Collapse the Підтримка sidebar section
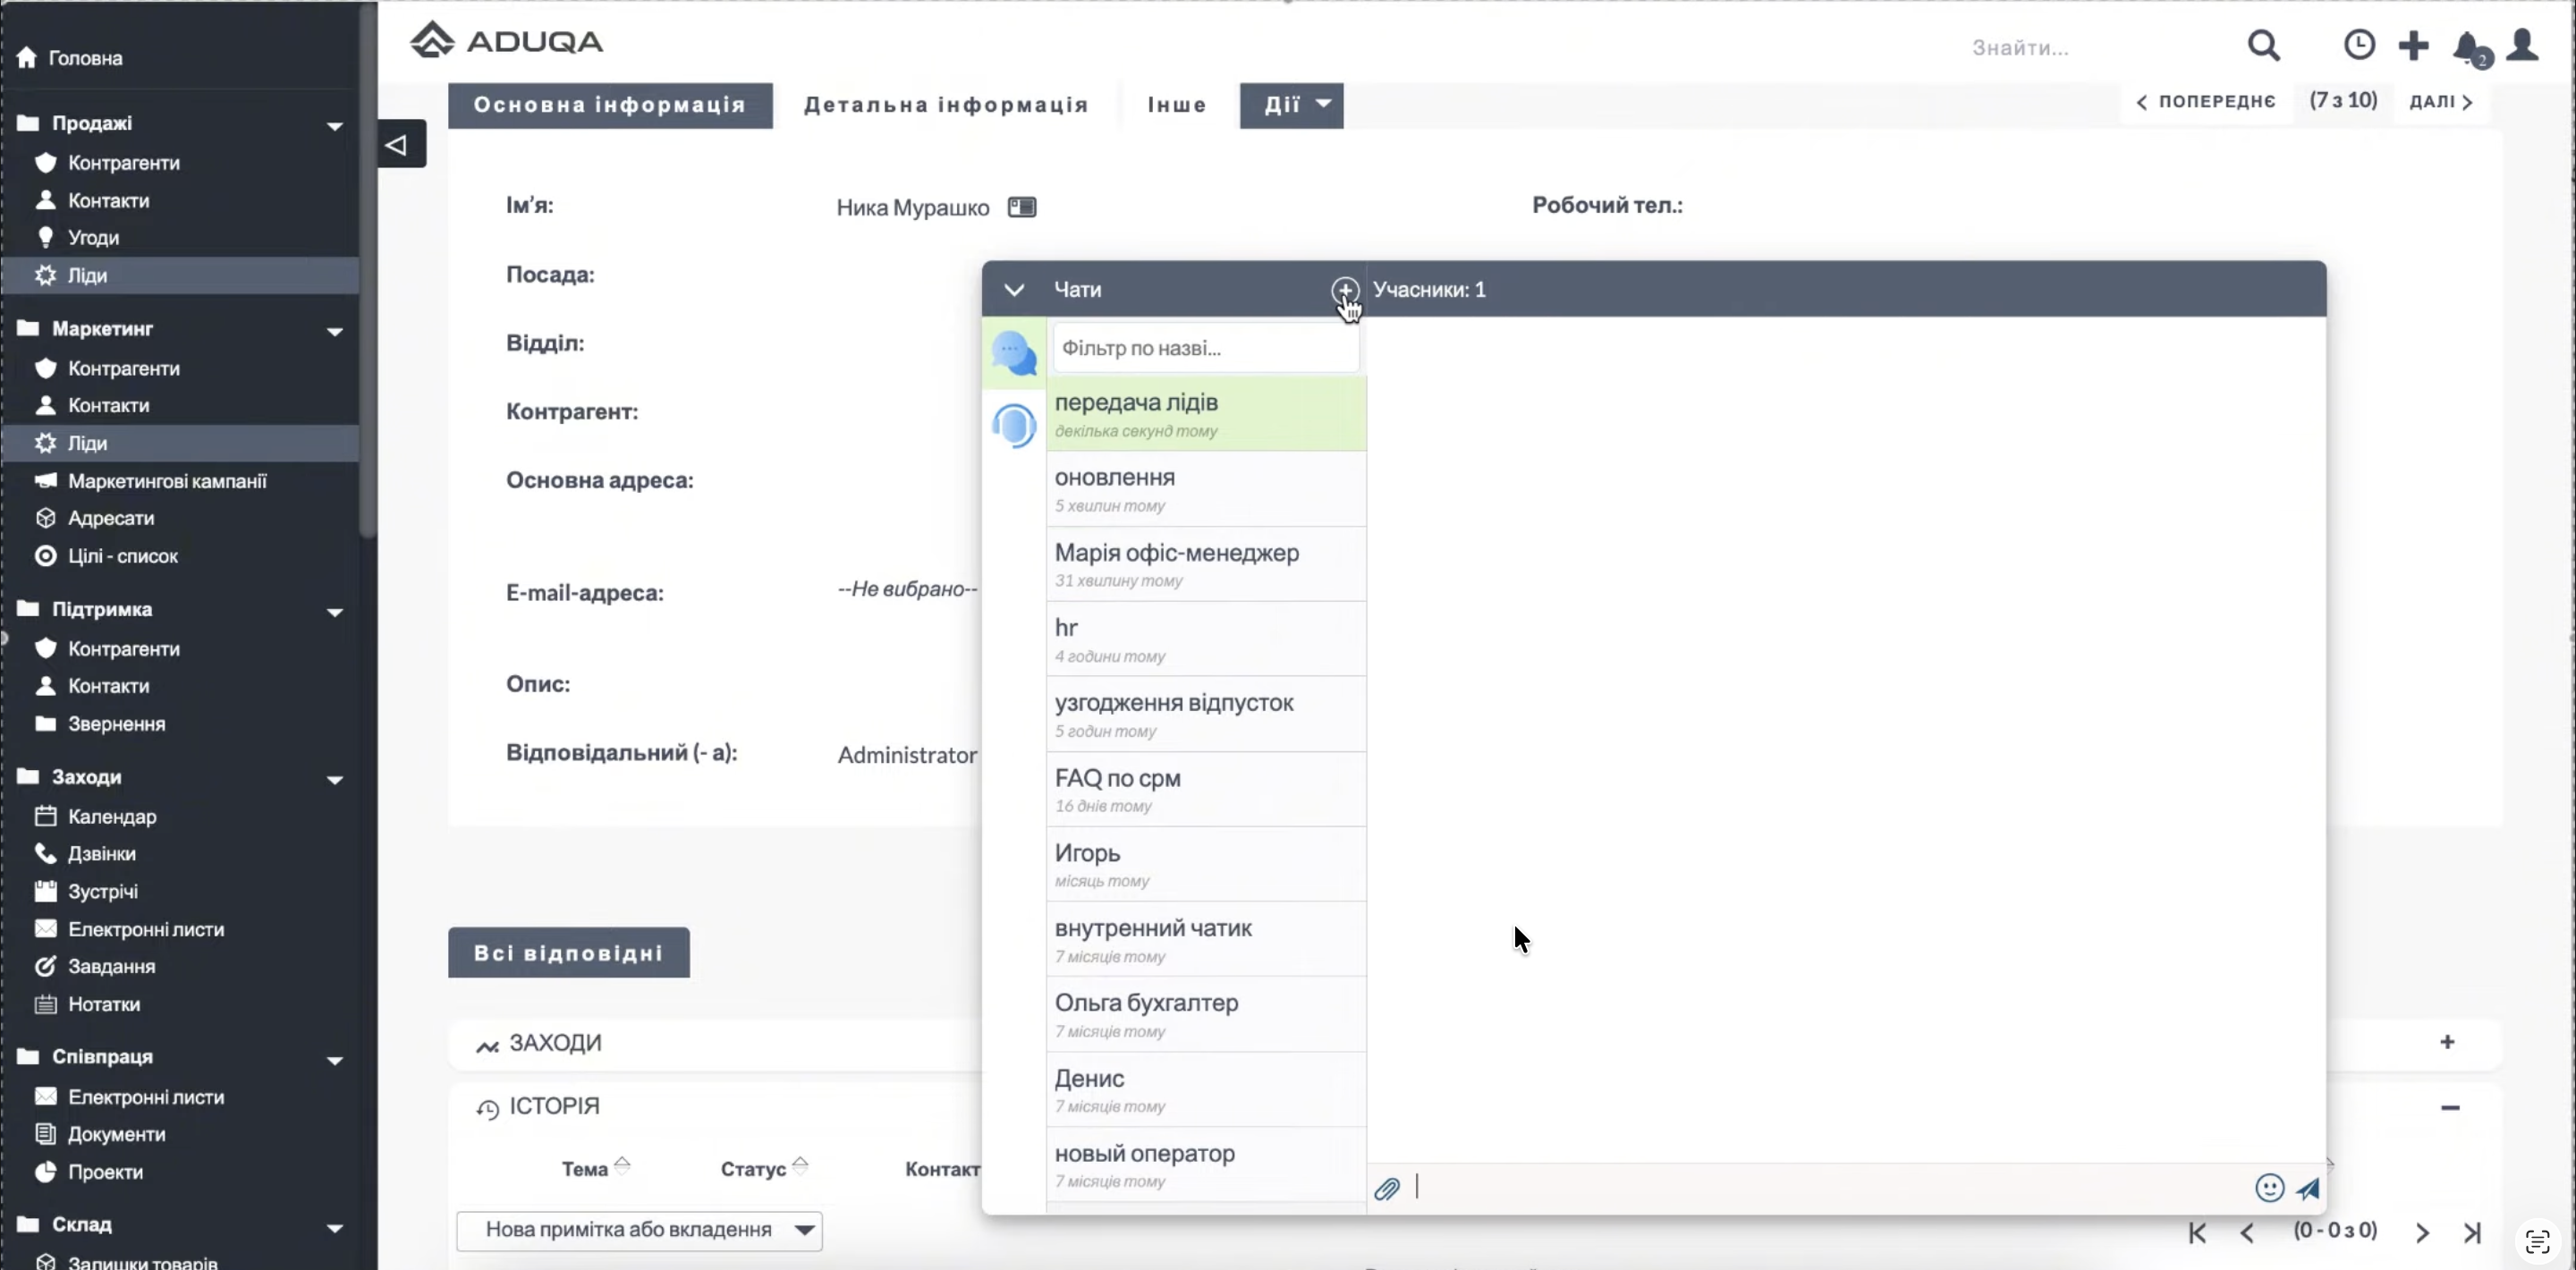The height and width of the screenshot is (1270, 2576). pos(335,612)
